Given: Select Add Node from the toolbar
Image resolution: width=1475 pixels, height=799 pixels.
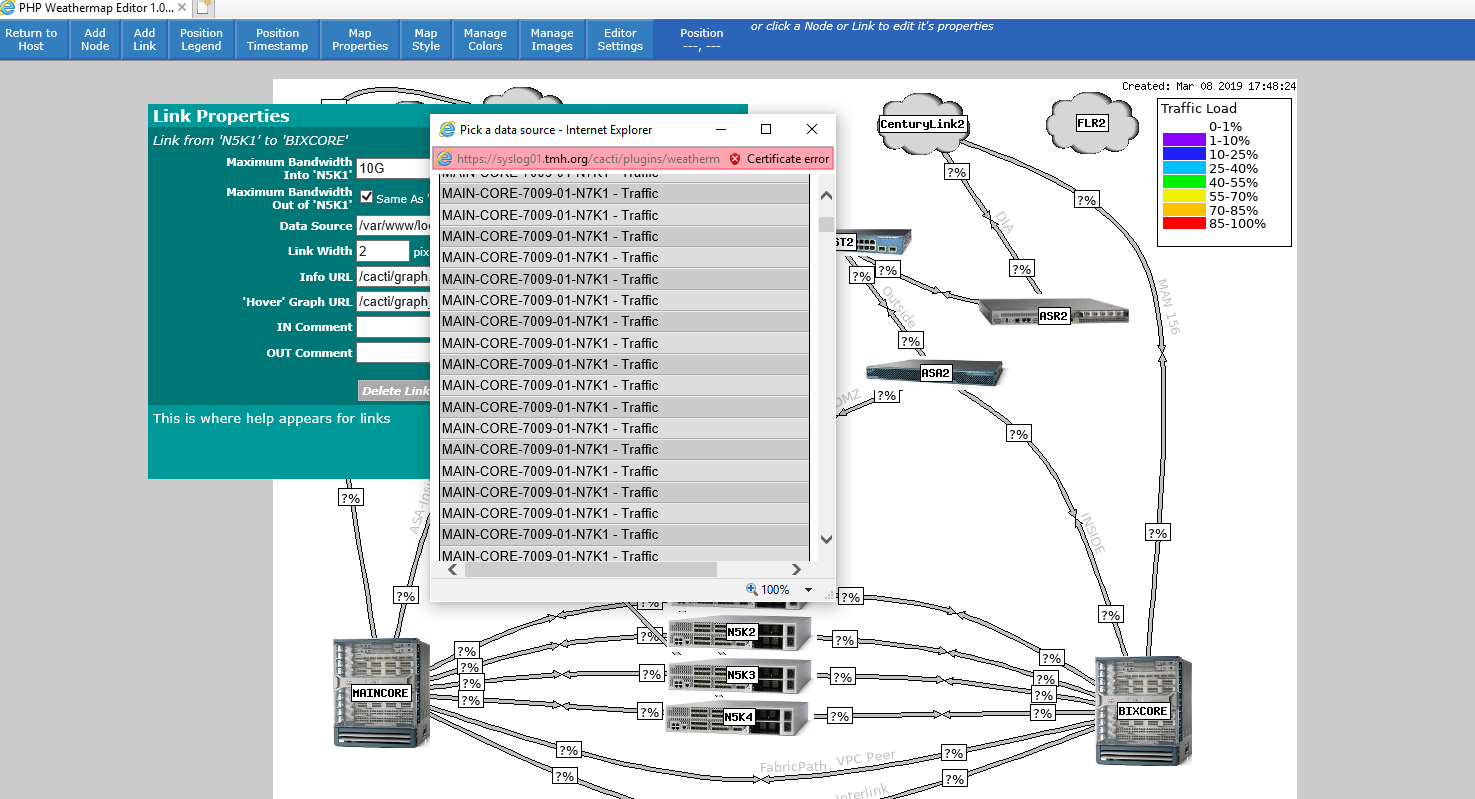Looking at the screenshot, I should click(x=95, y=39).
